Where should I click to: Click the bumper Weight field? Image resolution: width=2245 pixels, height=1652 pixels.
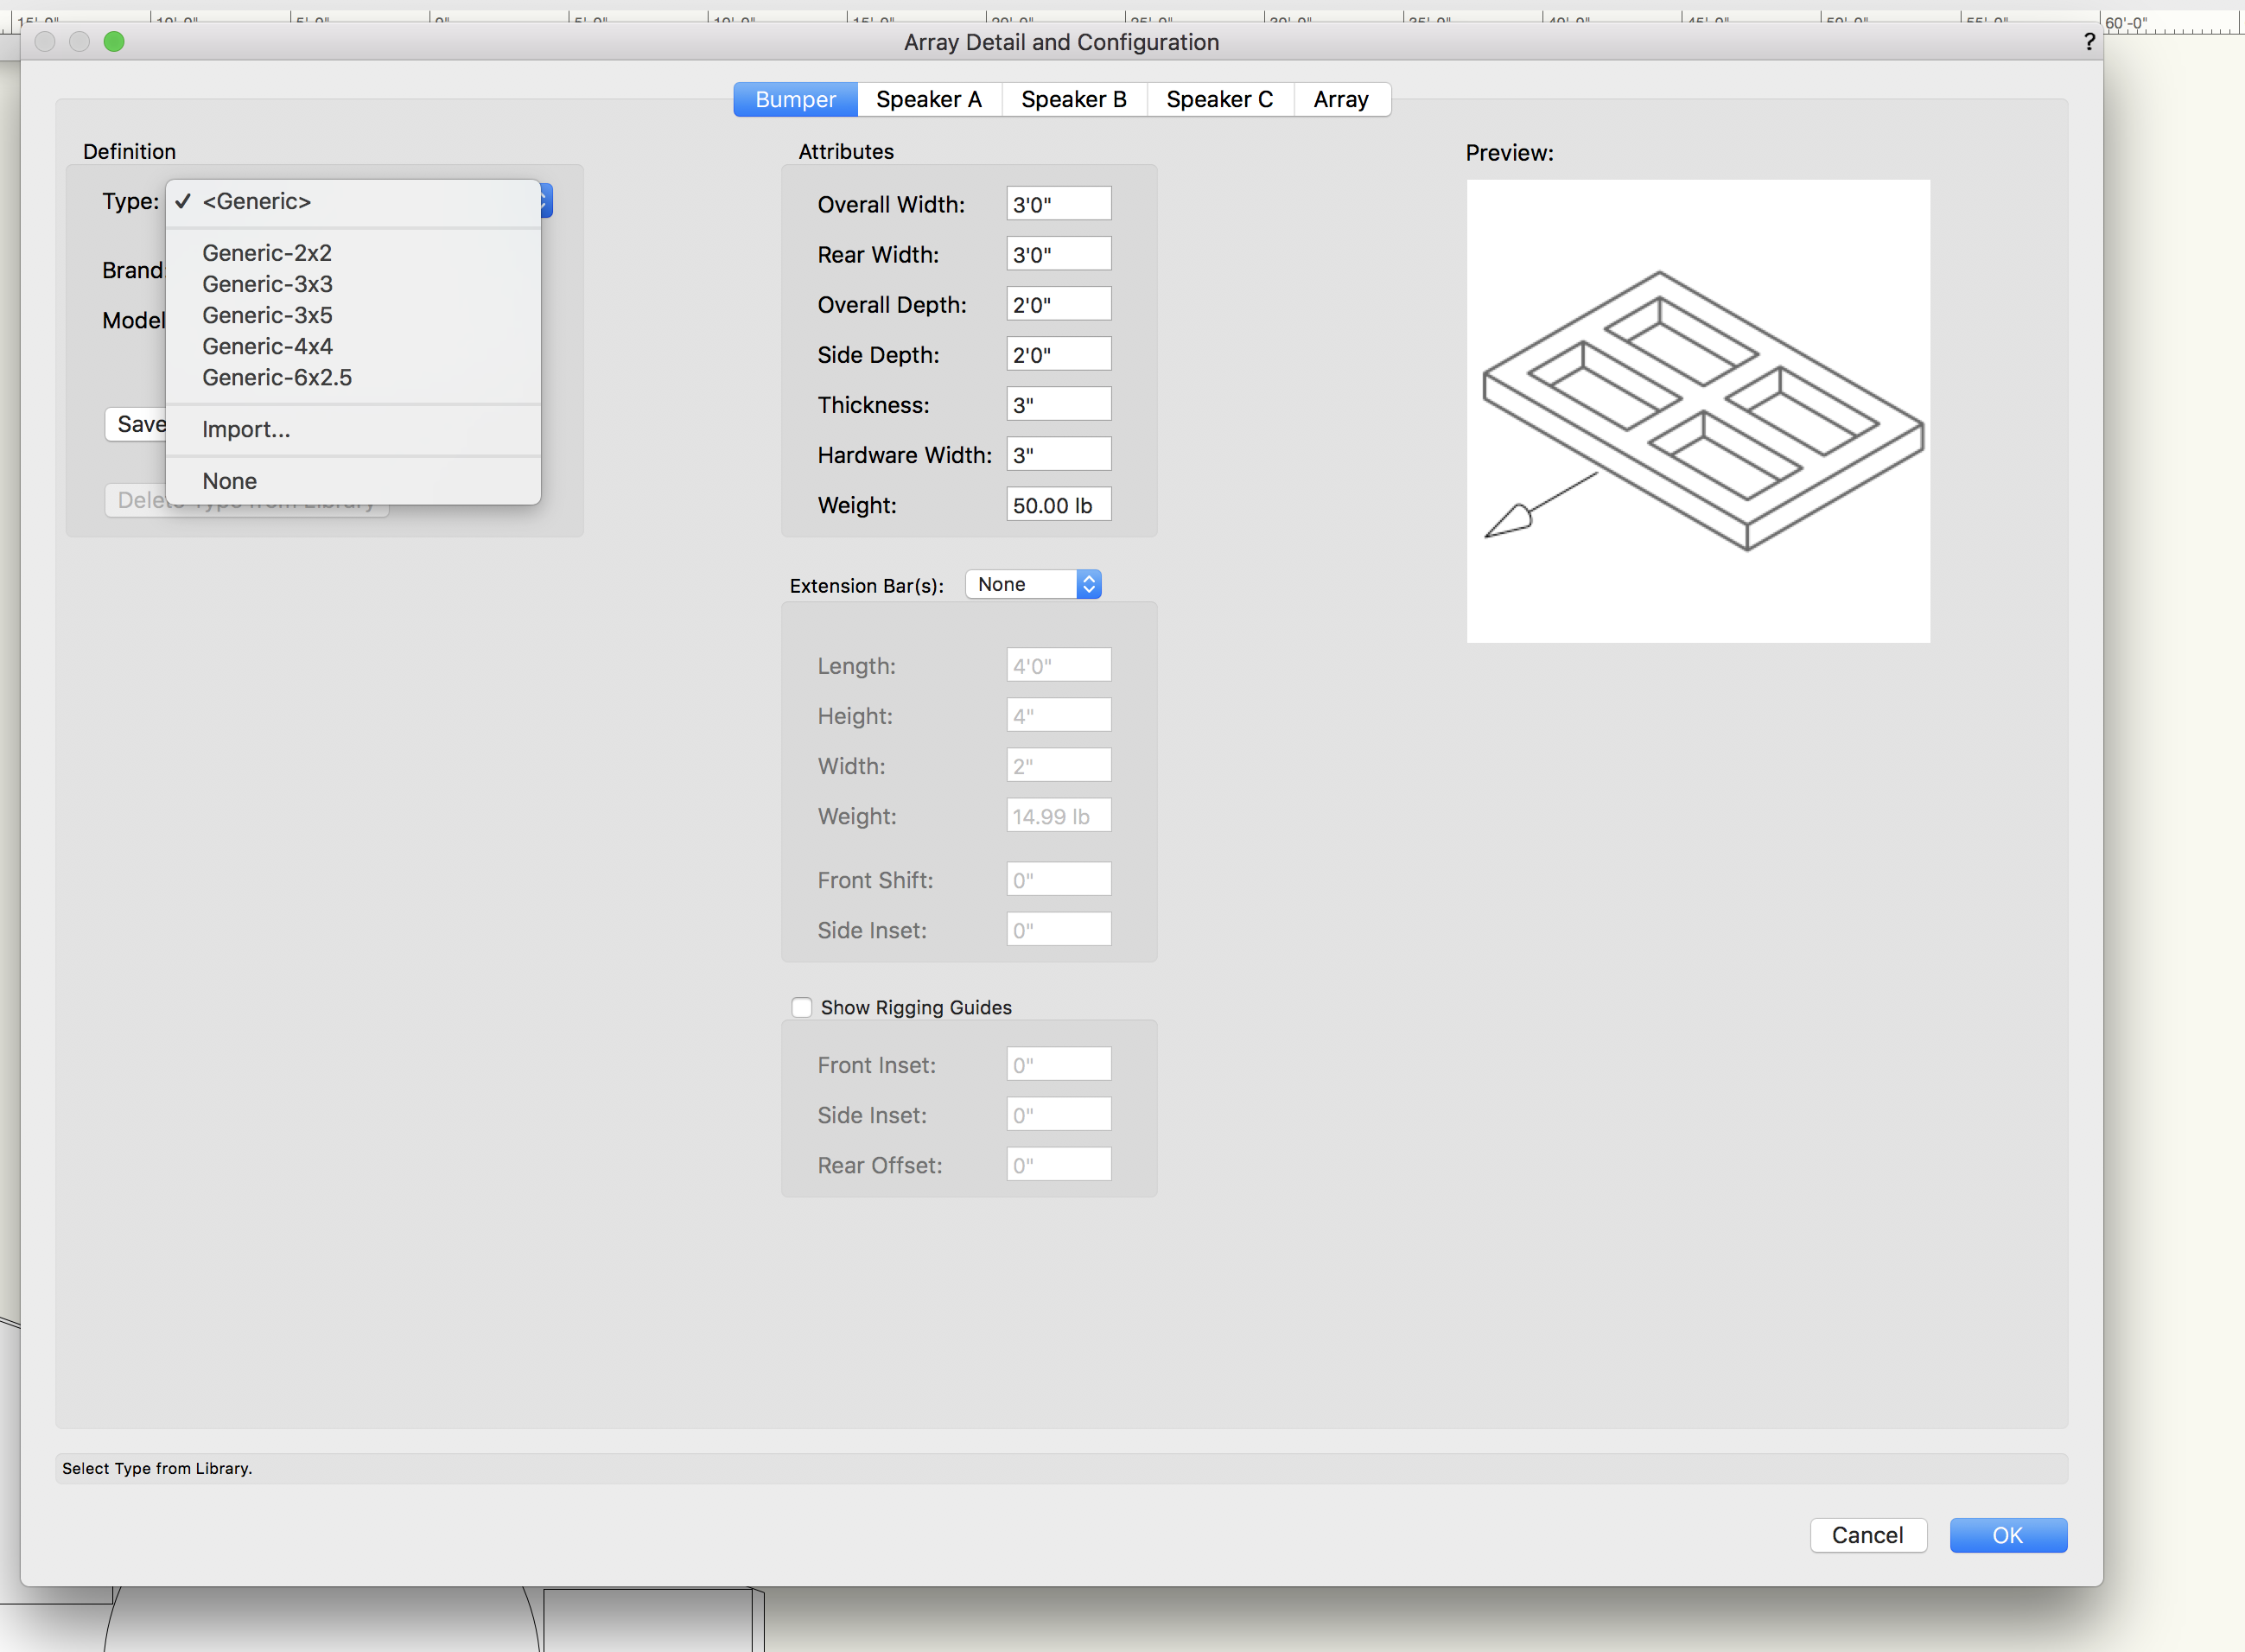[x=1058, y=505]
